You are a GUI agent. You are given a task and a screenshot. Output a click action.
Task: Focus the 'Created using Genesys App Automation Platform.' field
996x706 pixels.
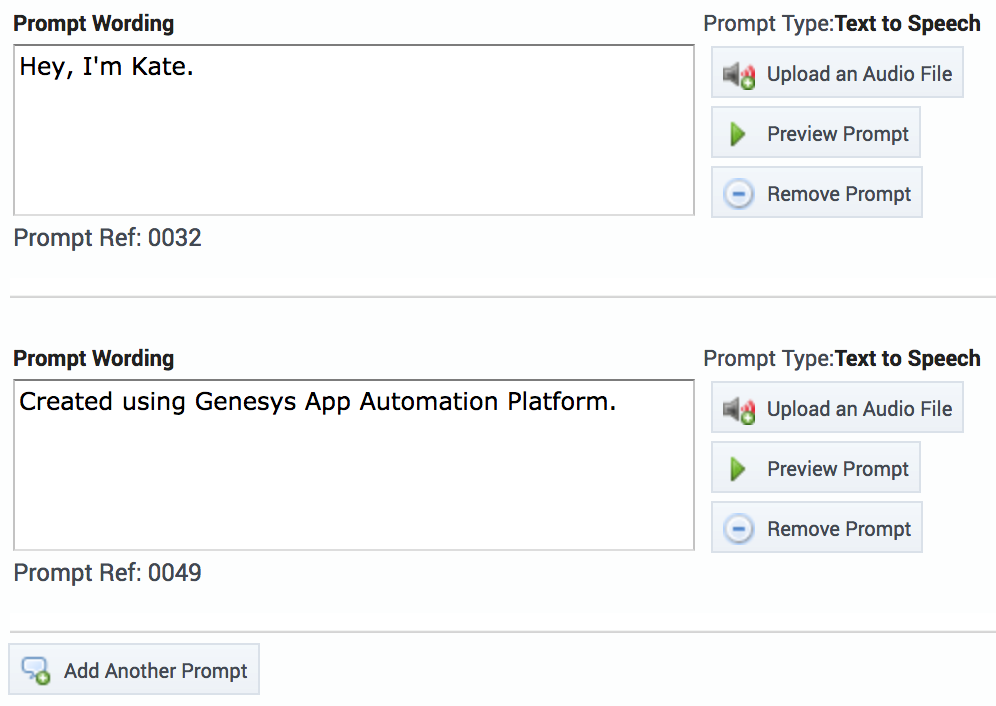[354, 465]
